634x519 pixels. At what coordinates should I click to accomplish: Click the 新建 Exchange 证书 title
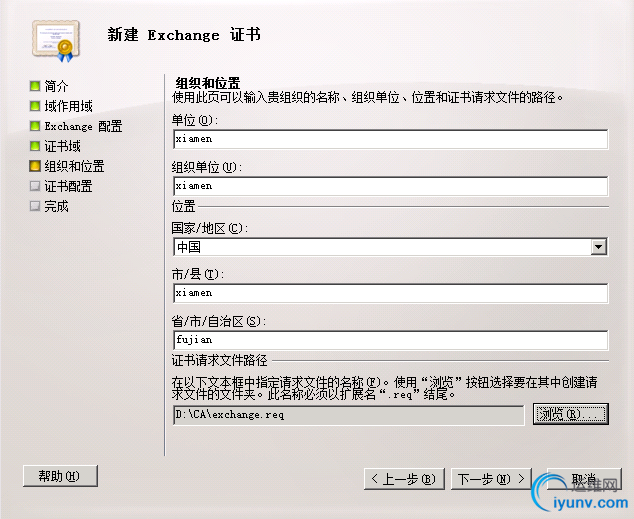(184, 35)
